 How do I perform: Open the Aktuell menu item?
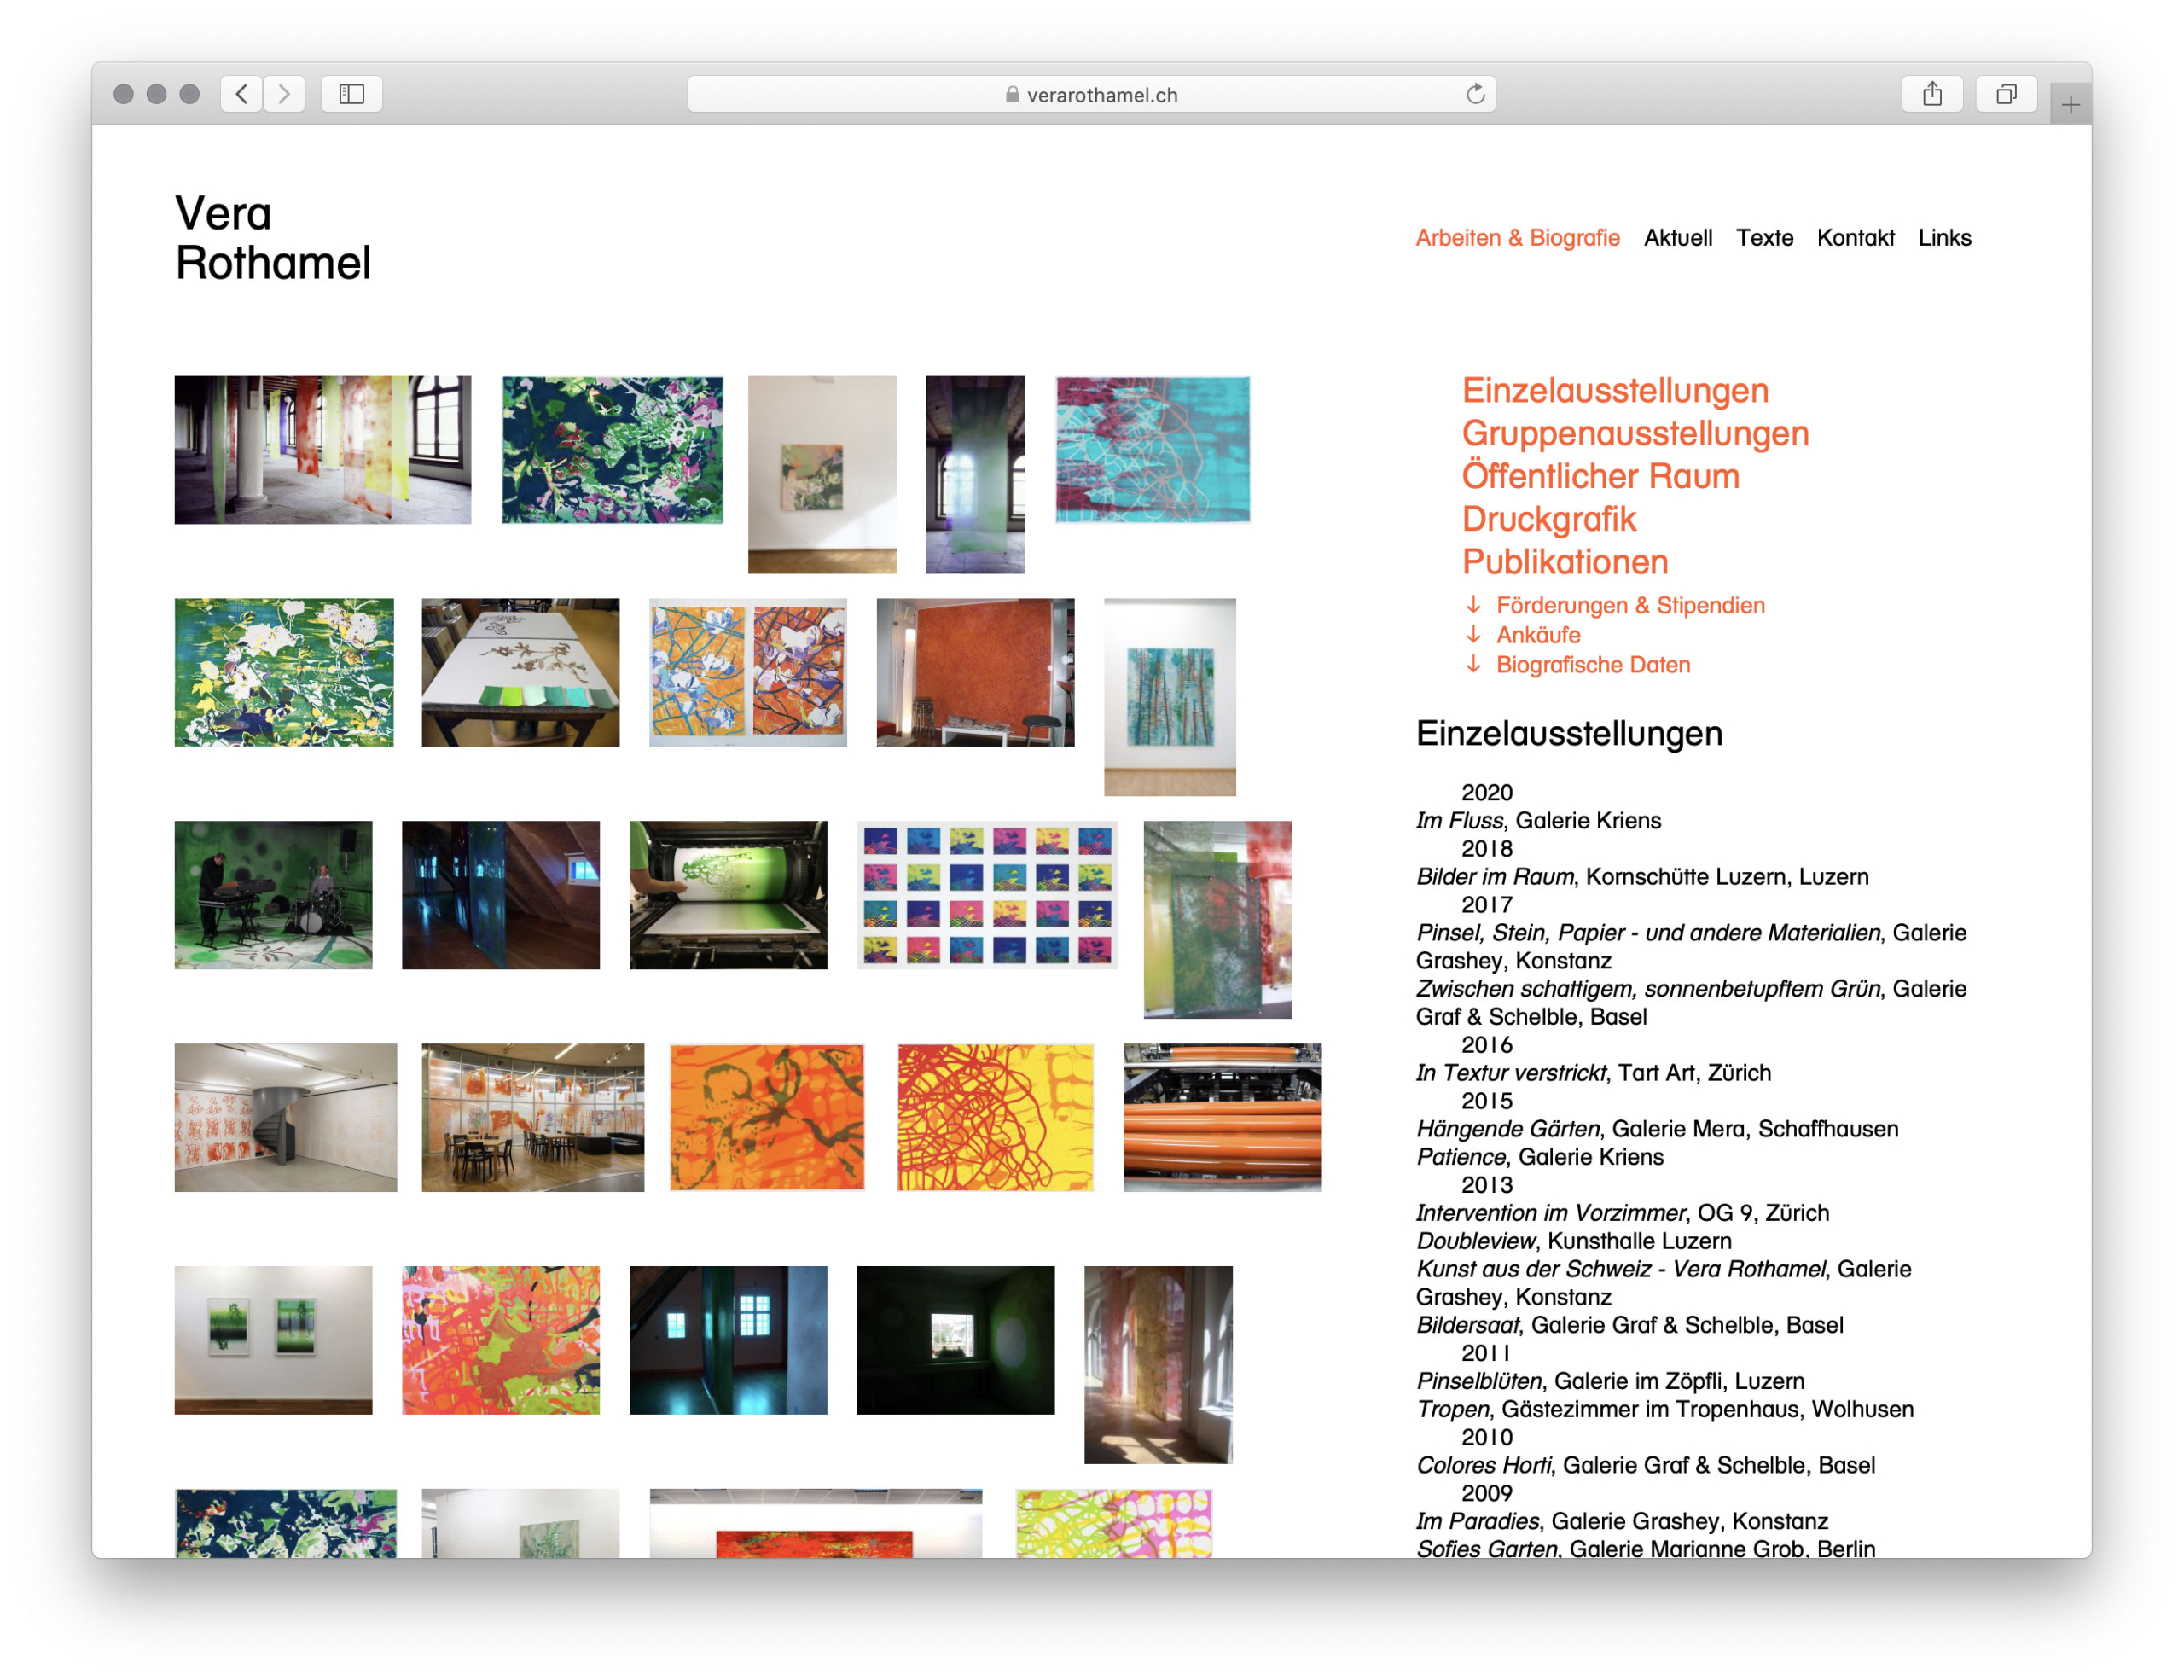(x=1677, y=238)
